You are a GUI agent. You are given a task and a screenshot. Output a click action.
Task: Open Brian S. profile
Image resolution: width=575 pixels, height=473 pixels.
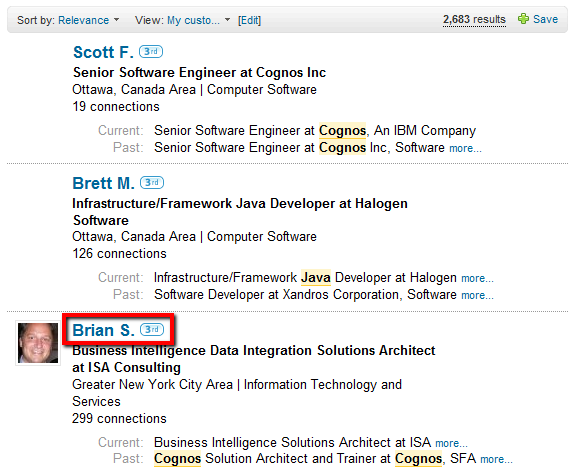103,330
